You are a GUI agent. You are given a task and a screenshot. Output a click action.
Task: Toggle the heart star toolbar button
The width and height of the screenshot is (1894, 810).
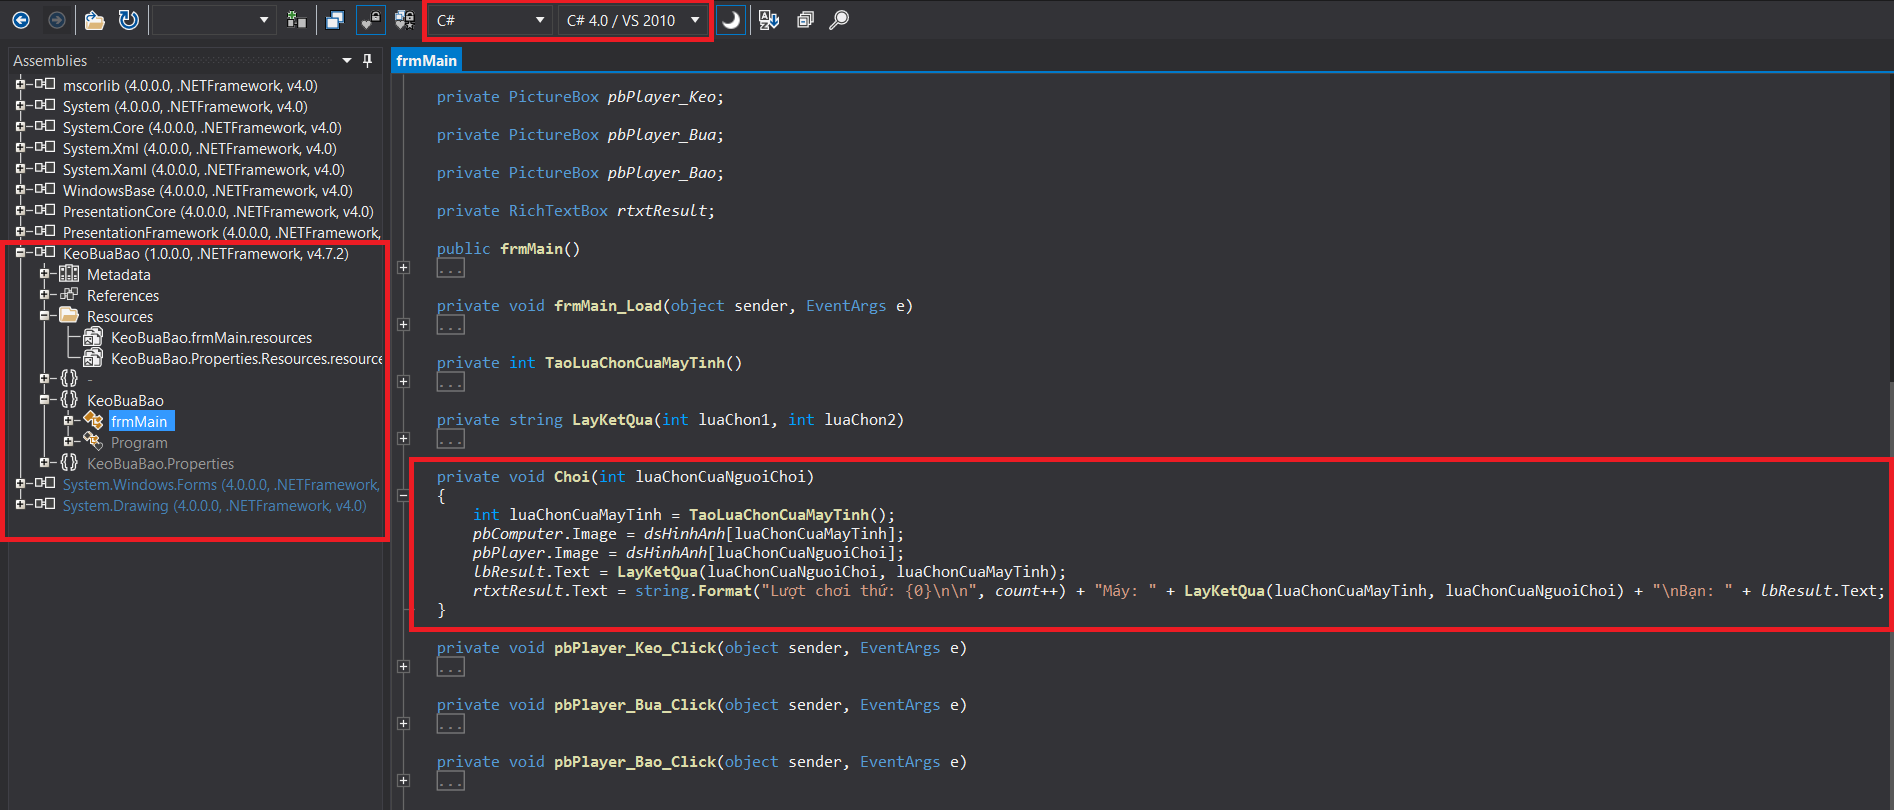[404, 20]
